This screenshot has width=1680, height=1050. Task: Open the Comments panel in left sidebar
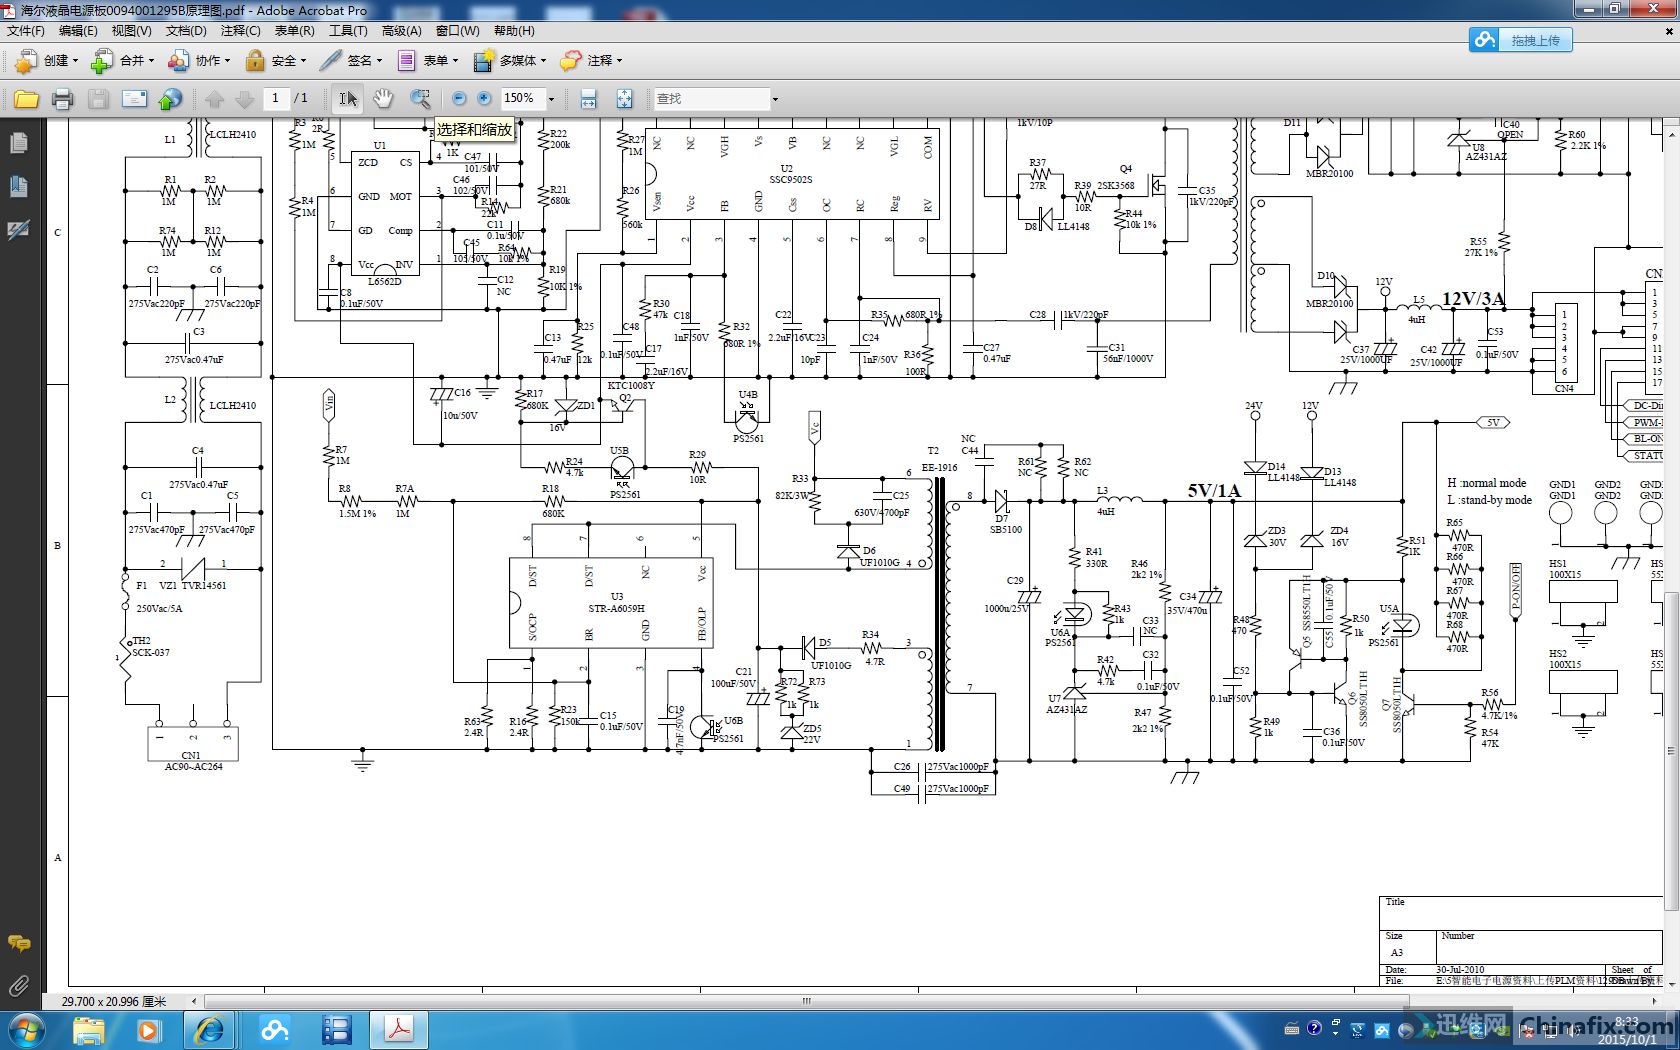tap(18, 943)
